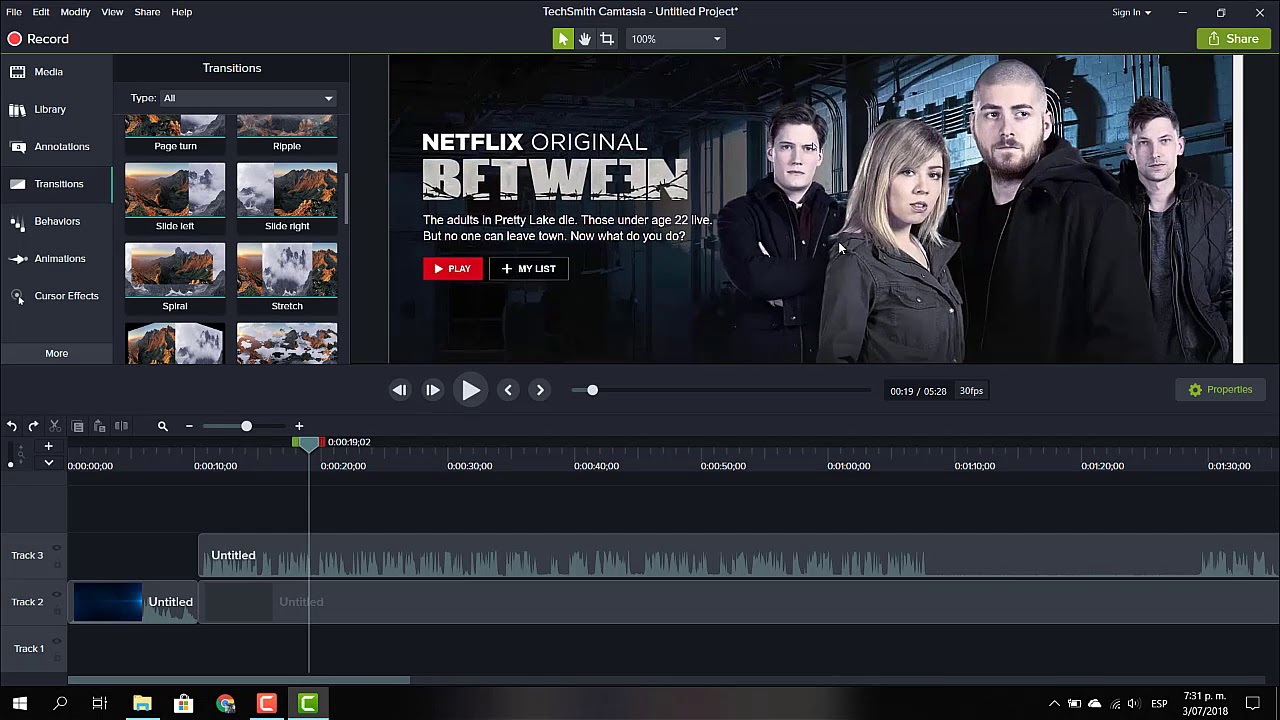Image resolution: width=1280 pixels, height=720 pixels.
Task: Open the Modify menu
Action: pyautogui.click(x=75, y=12)
